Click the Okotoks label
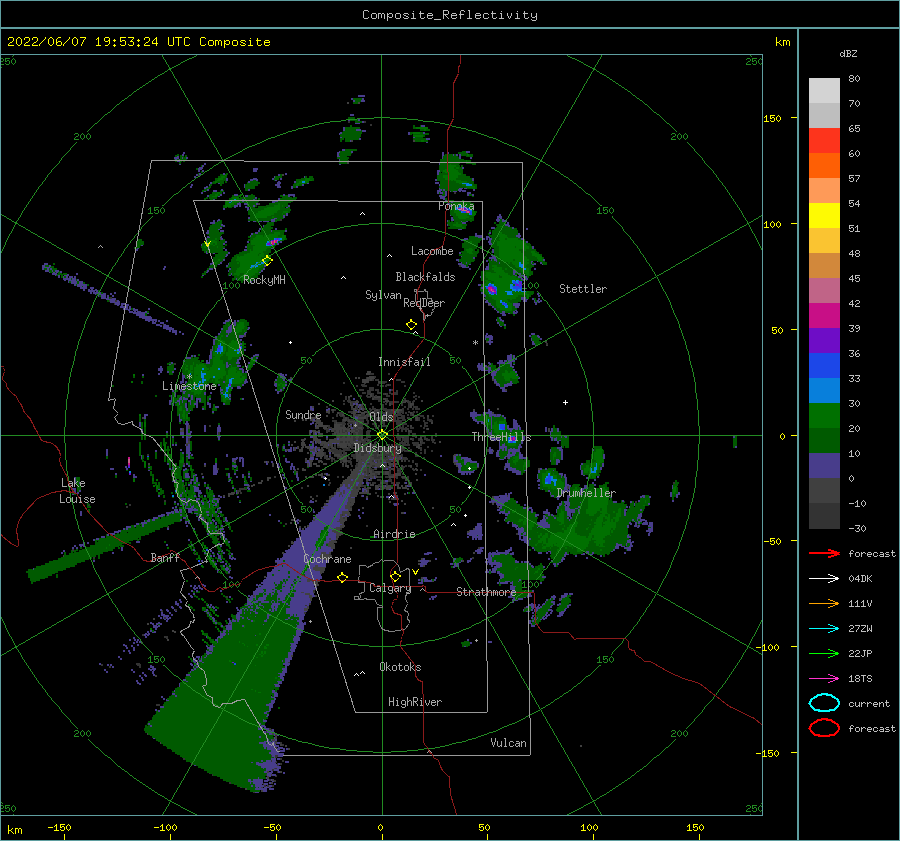 pos(400,667)
